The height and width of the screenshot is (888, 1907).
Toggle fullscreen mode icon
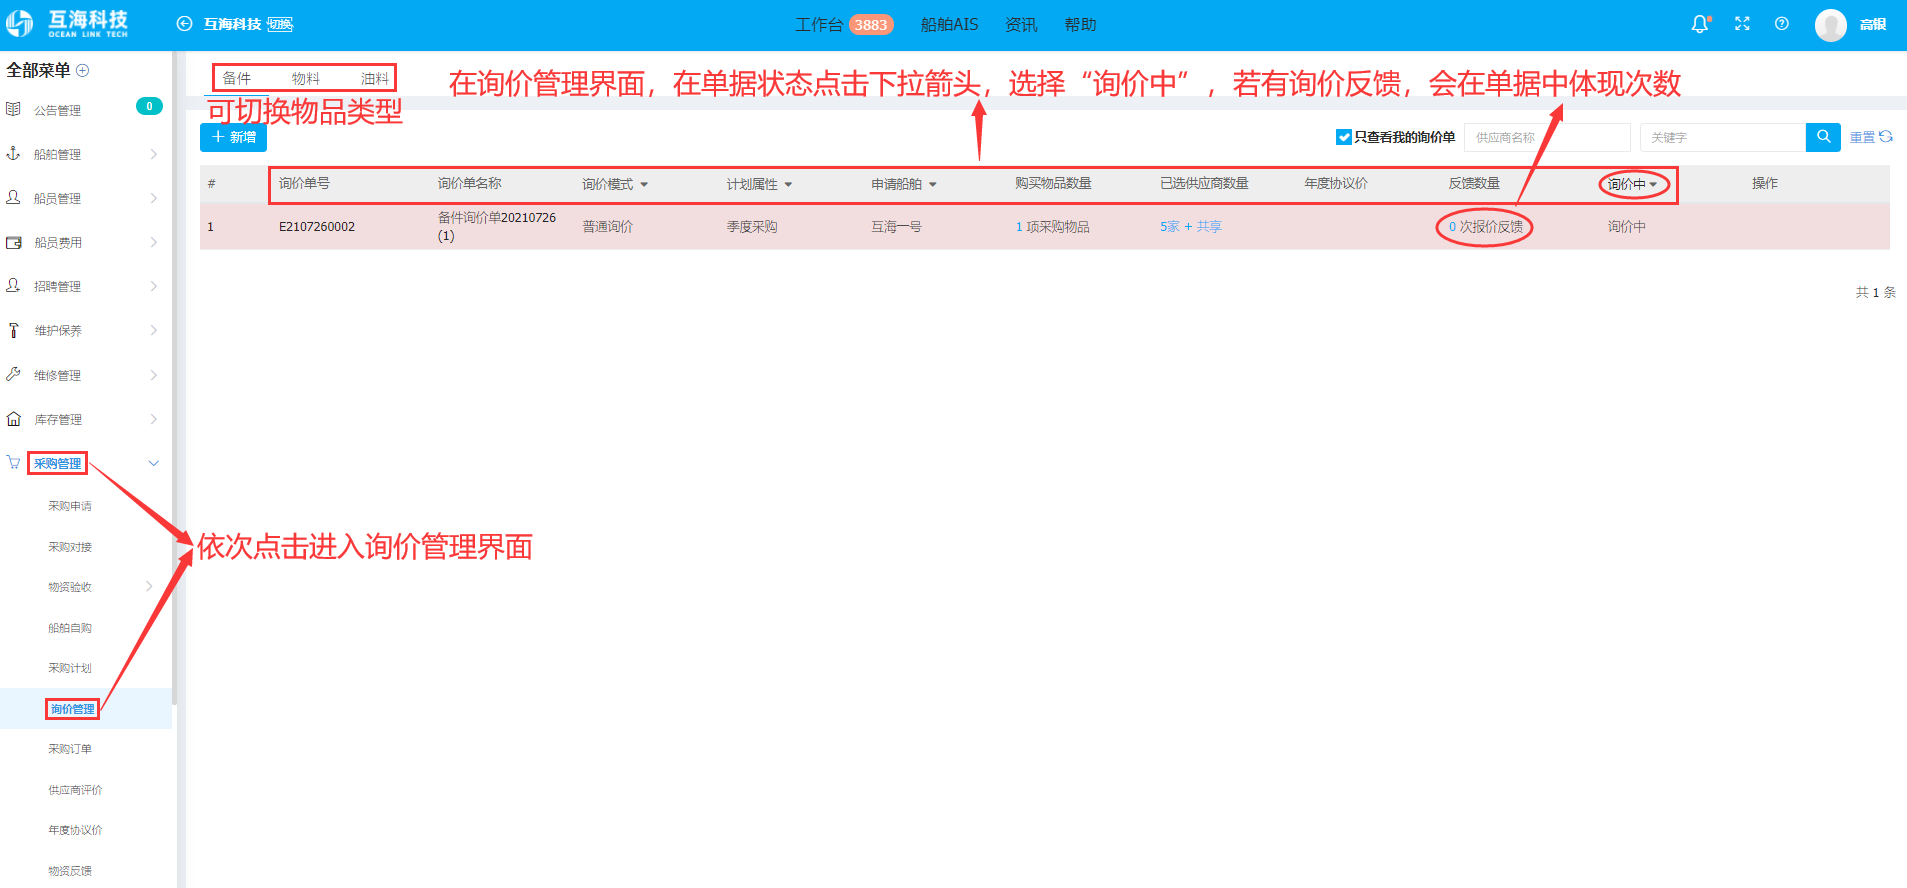[1742, 24]
